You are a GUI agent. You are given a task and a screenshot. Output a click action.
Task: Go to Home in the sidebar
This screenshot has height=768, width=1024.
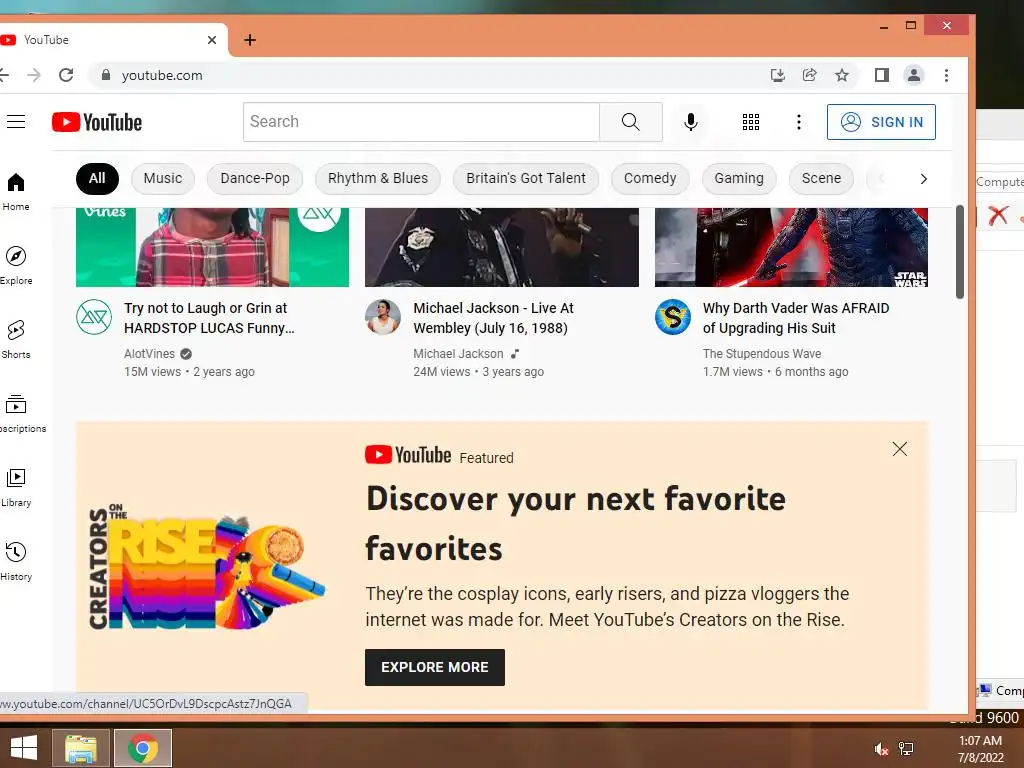point(16,191)
